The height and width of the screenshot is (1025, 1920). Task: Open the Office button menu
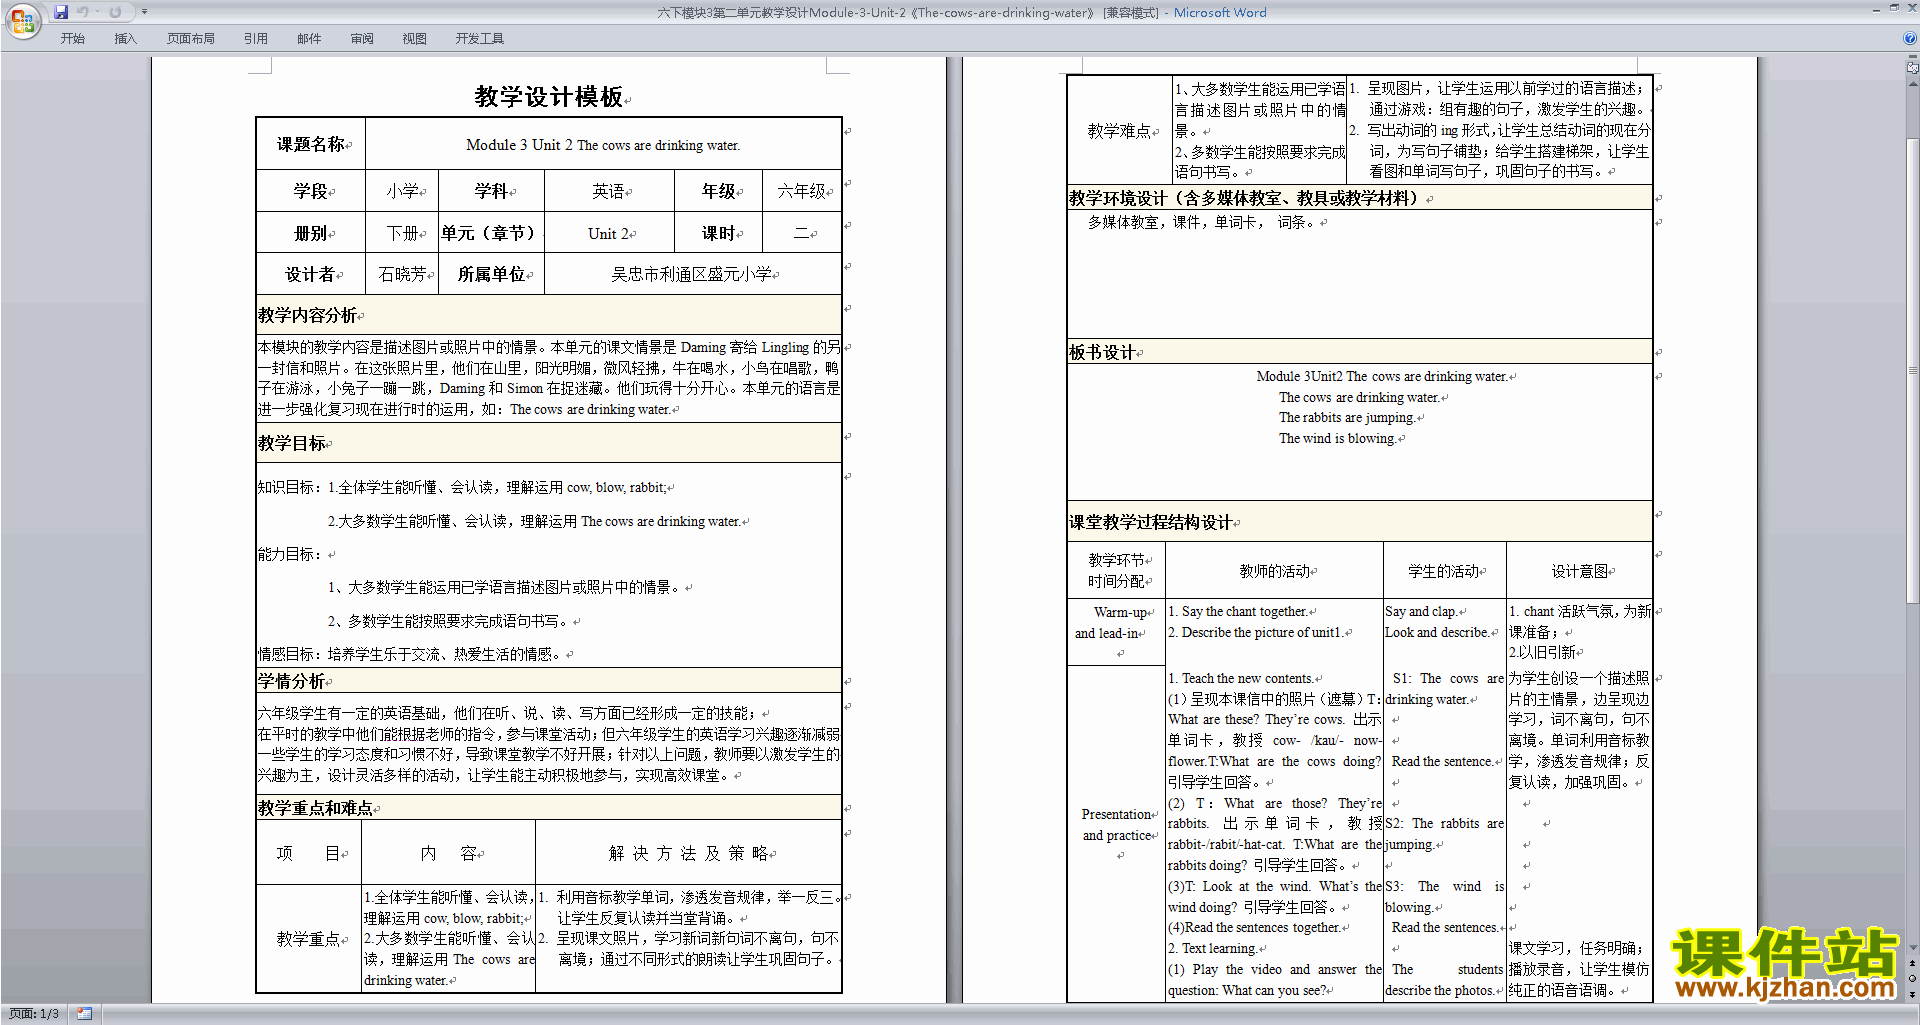click(x=22, y=20)
